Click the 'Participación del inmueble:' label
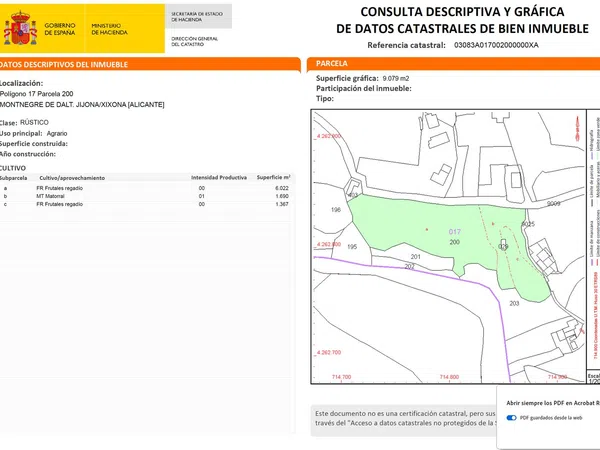 point(364,88)
